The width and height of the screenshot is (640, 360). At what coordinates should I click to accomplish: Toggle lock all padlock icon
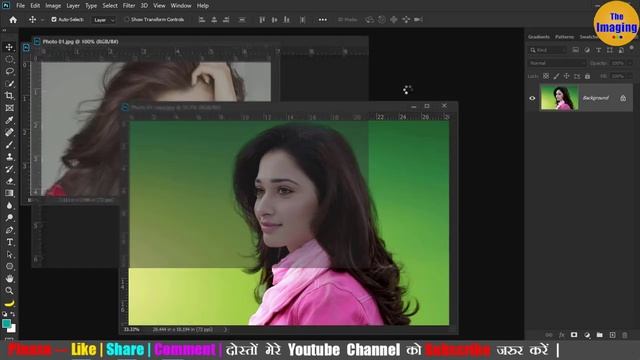[587, 76]
